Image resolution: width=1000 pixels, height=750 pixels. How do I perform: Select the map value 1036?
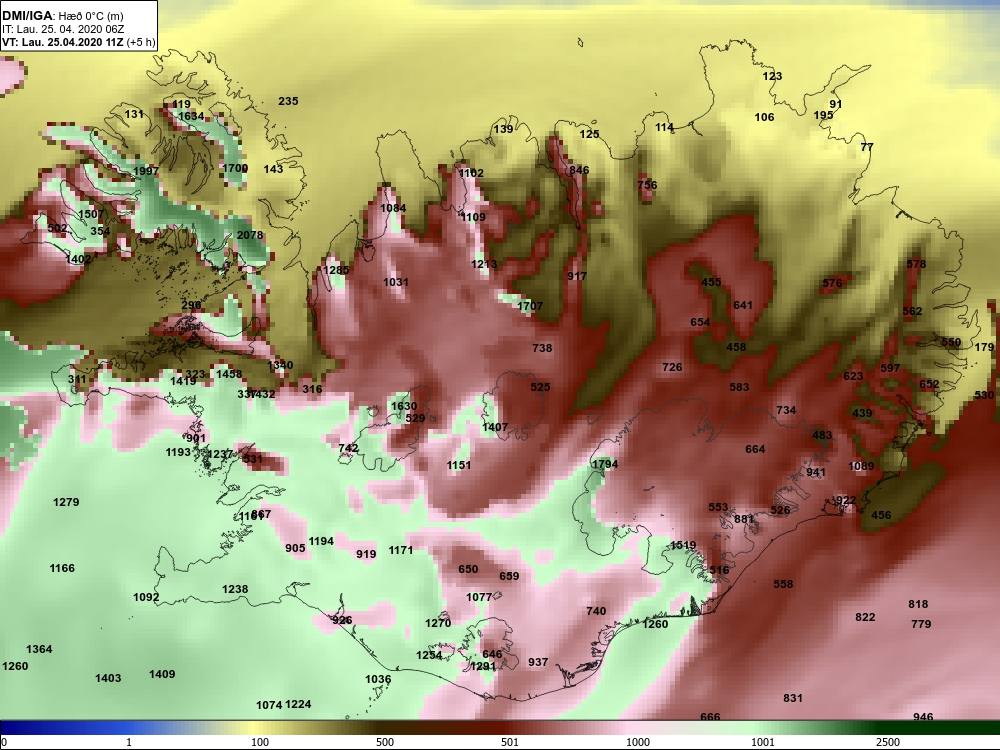point(378,679)
